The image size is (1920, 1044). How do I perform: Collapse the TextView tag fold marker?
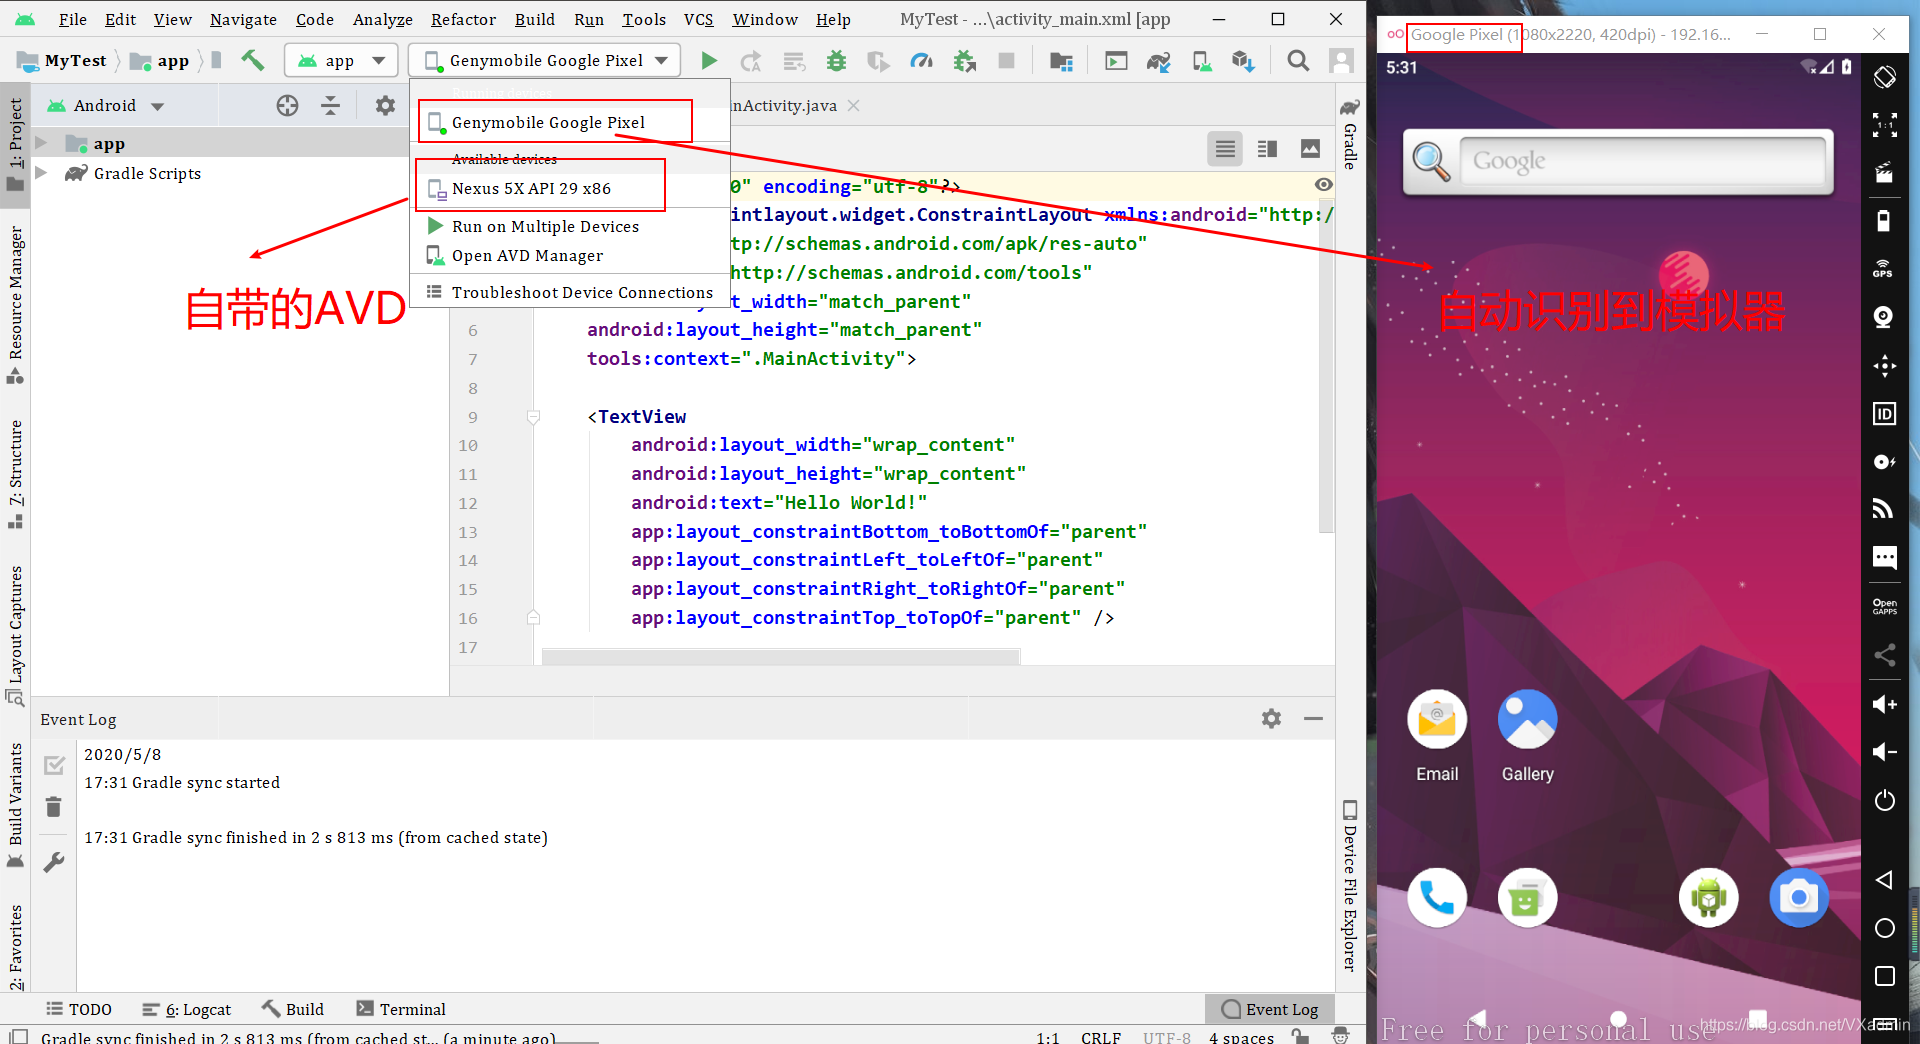(x=533, y=417)
